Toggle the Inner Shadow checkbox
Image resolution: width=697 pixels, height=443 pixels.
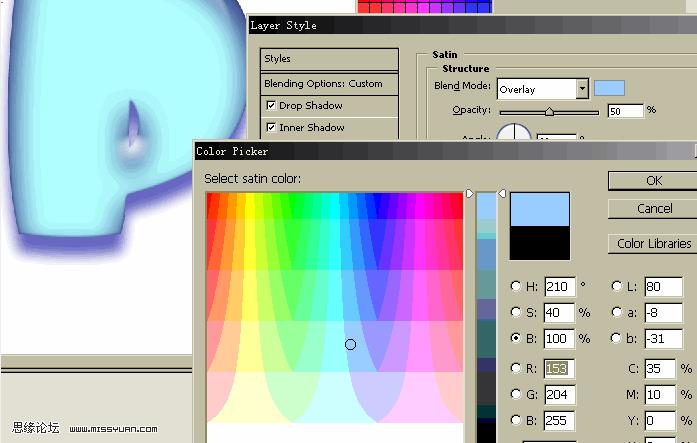tap(271, 128)
